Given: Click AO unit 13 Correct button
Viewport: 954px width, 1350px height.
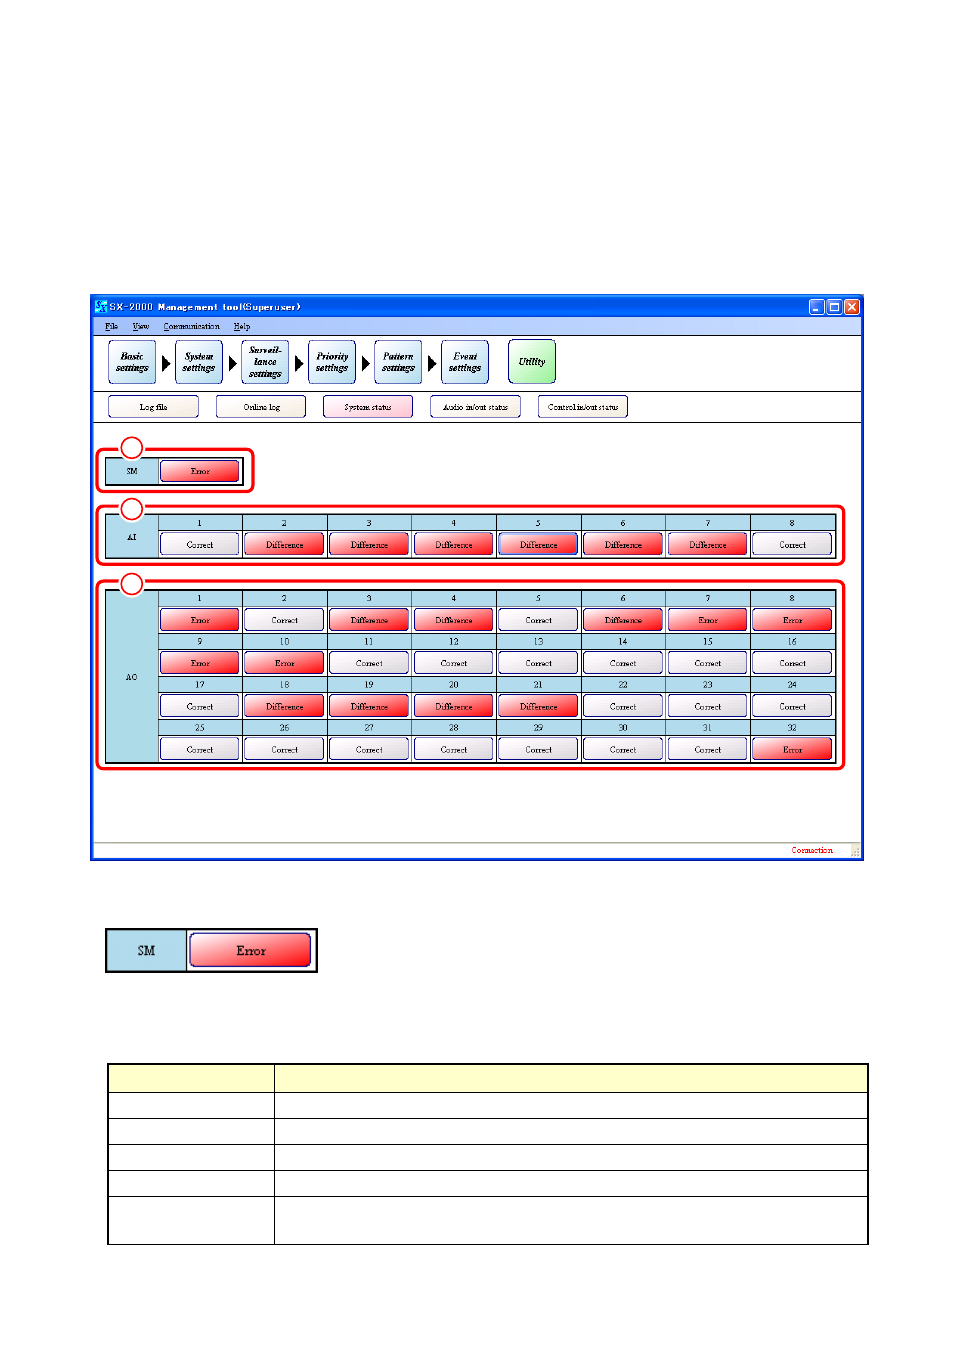Looking at the screenshot, I should tap(538, 663).
